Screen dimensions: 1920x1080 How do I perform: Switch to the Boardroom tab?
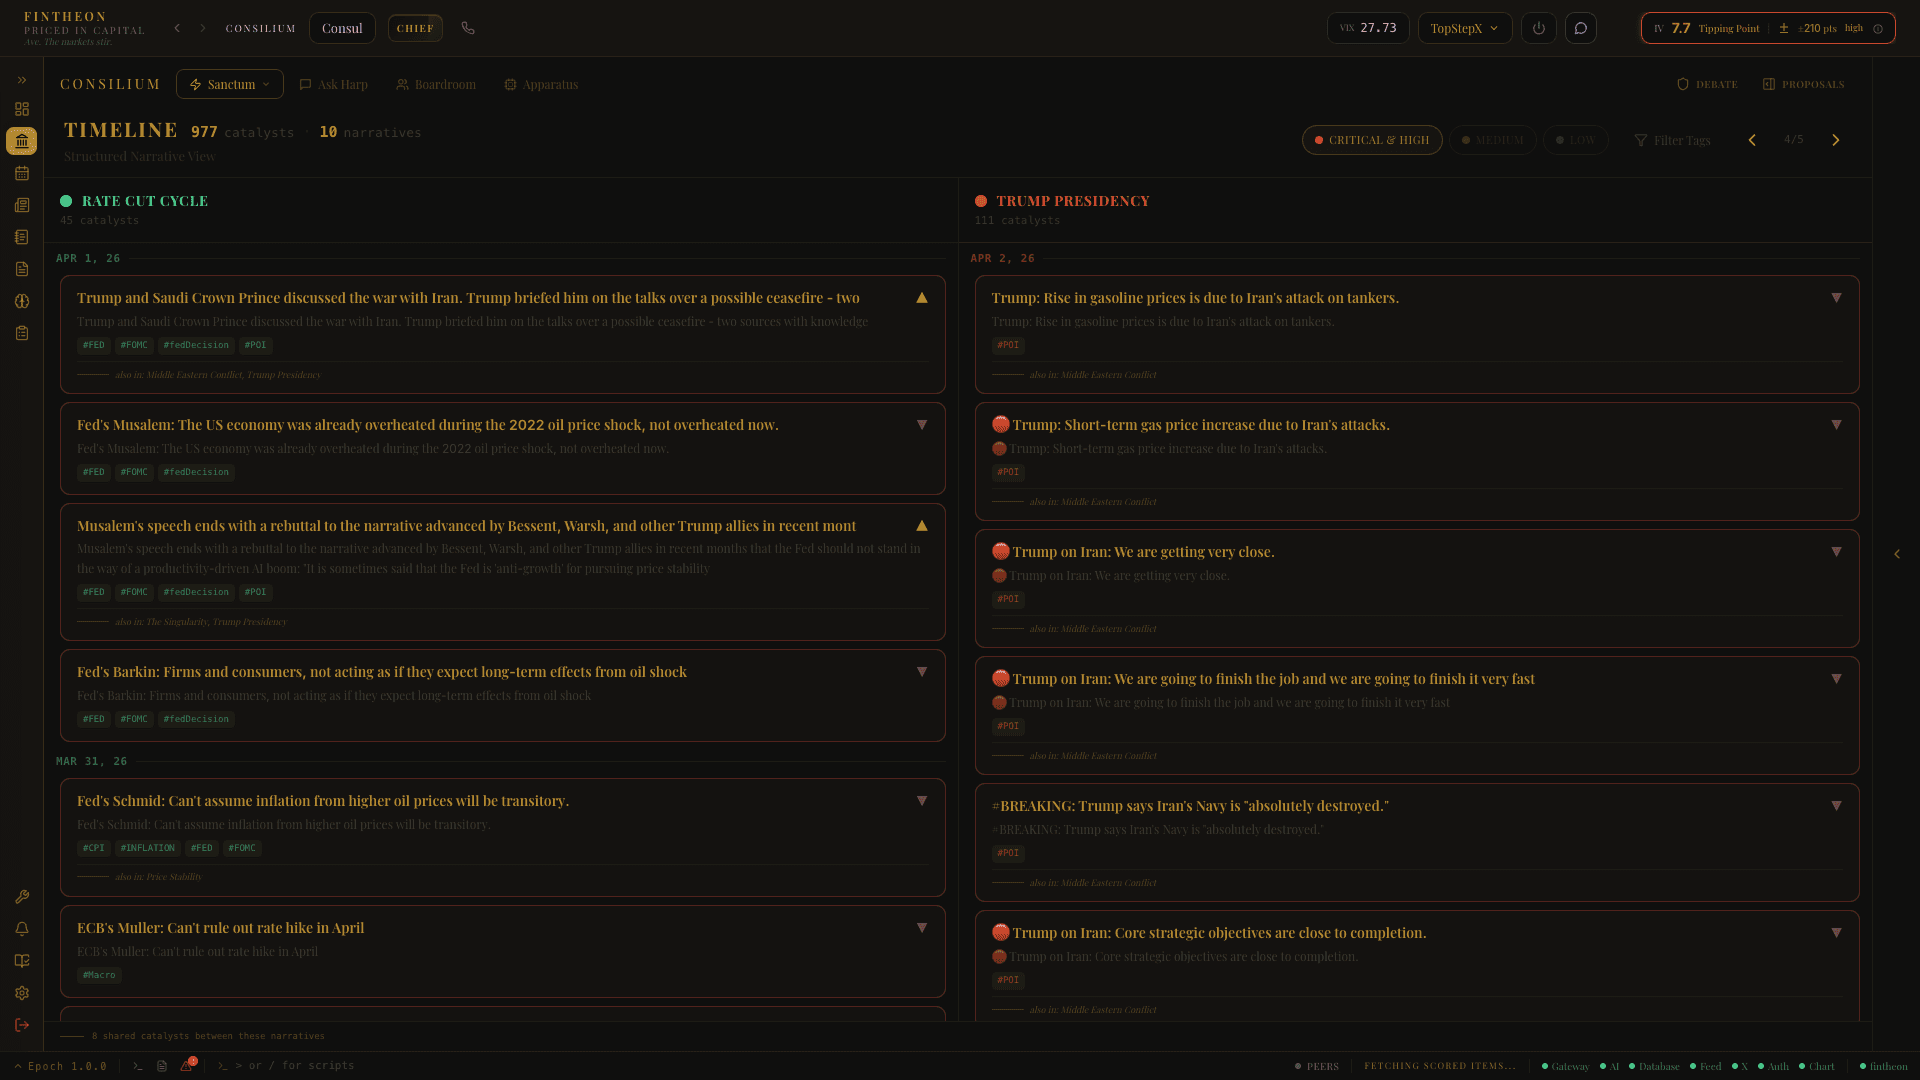[436, 84]
